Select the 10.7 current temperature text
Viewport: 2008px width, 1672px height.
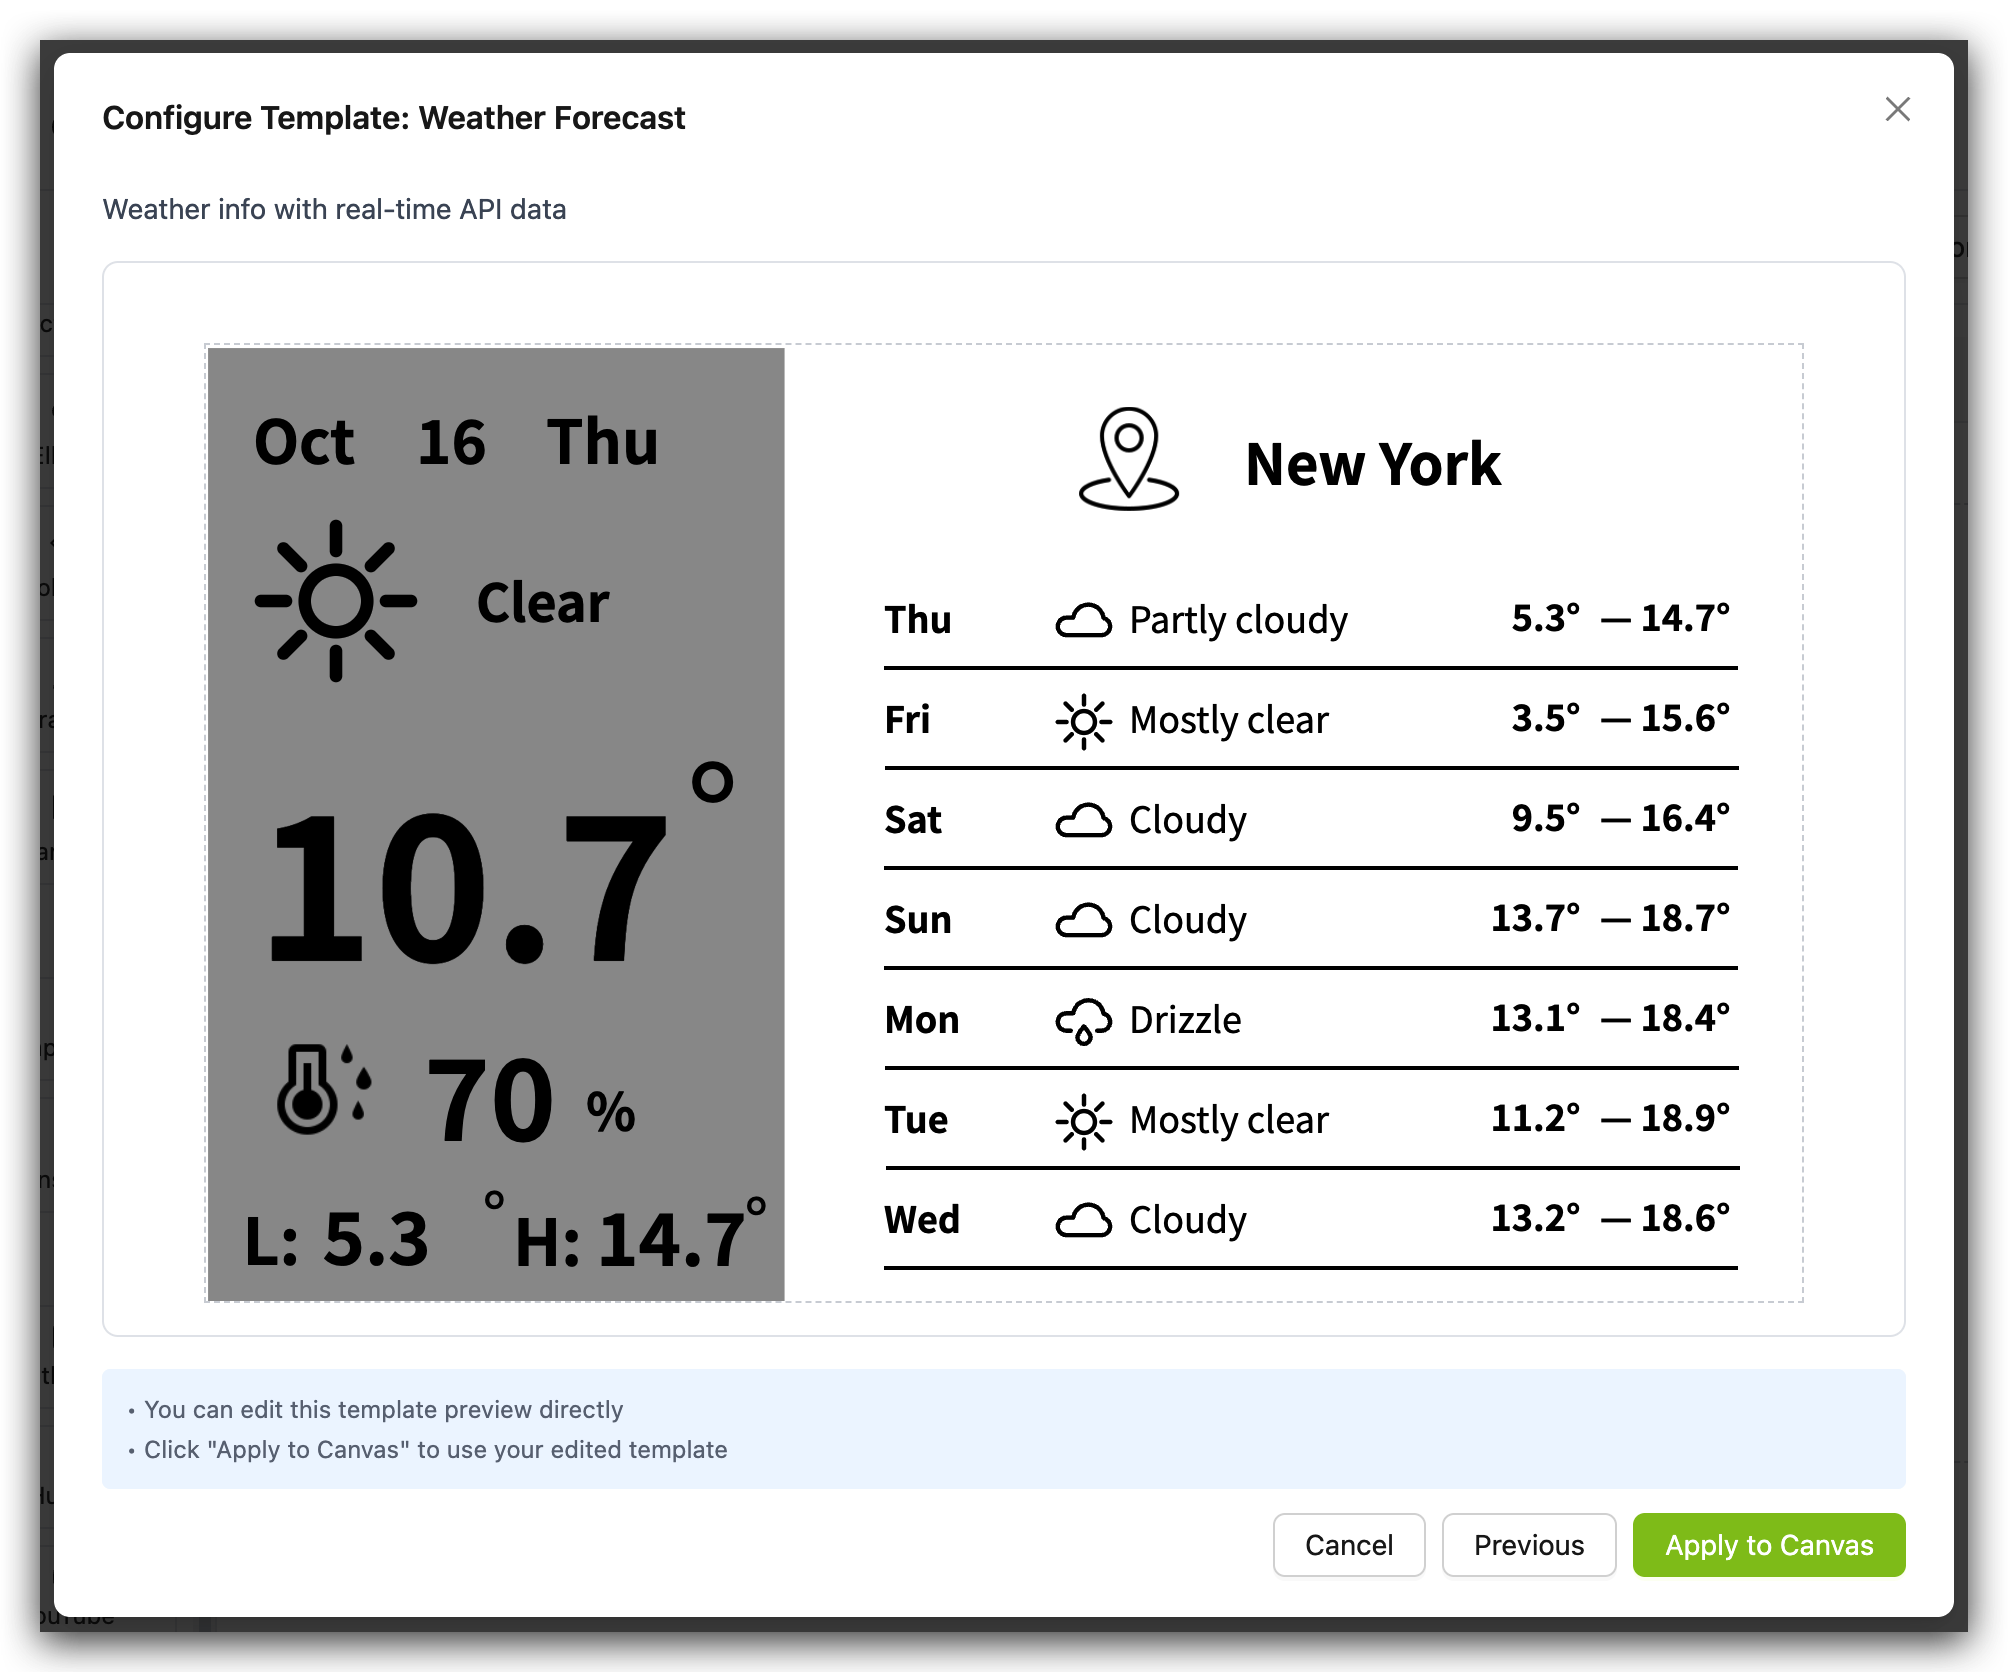pyautogui.click(x=466, y=888)
